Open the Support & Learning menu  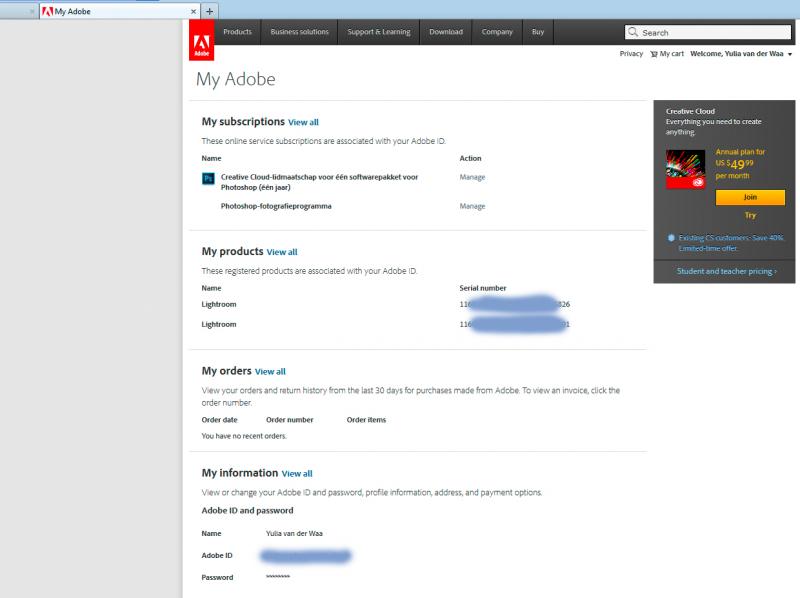[x=379, y=32]
